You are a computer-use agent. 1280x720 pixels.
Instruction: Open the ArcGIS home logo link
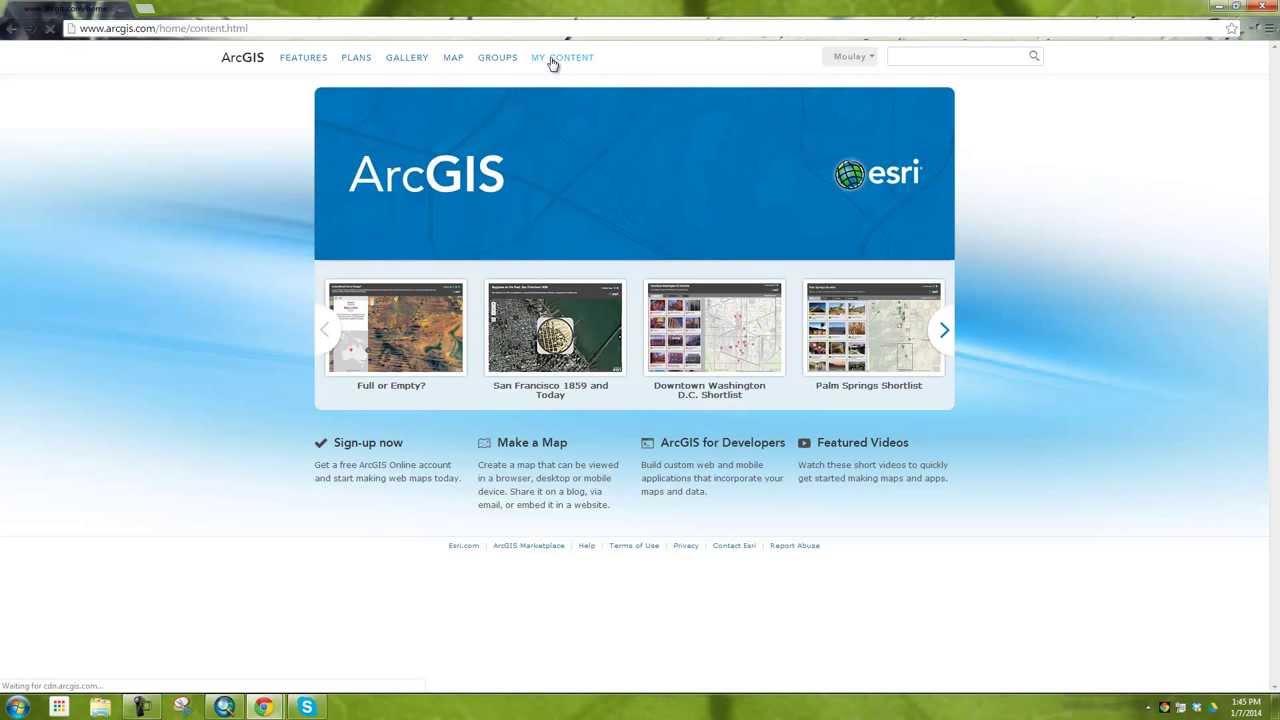[x=242, y=57]
